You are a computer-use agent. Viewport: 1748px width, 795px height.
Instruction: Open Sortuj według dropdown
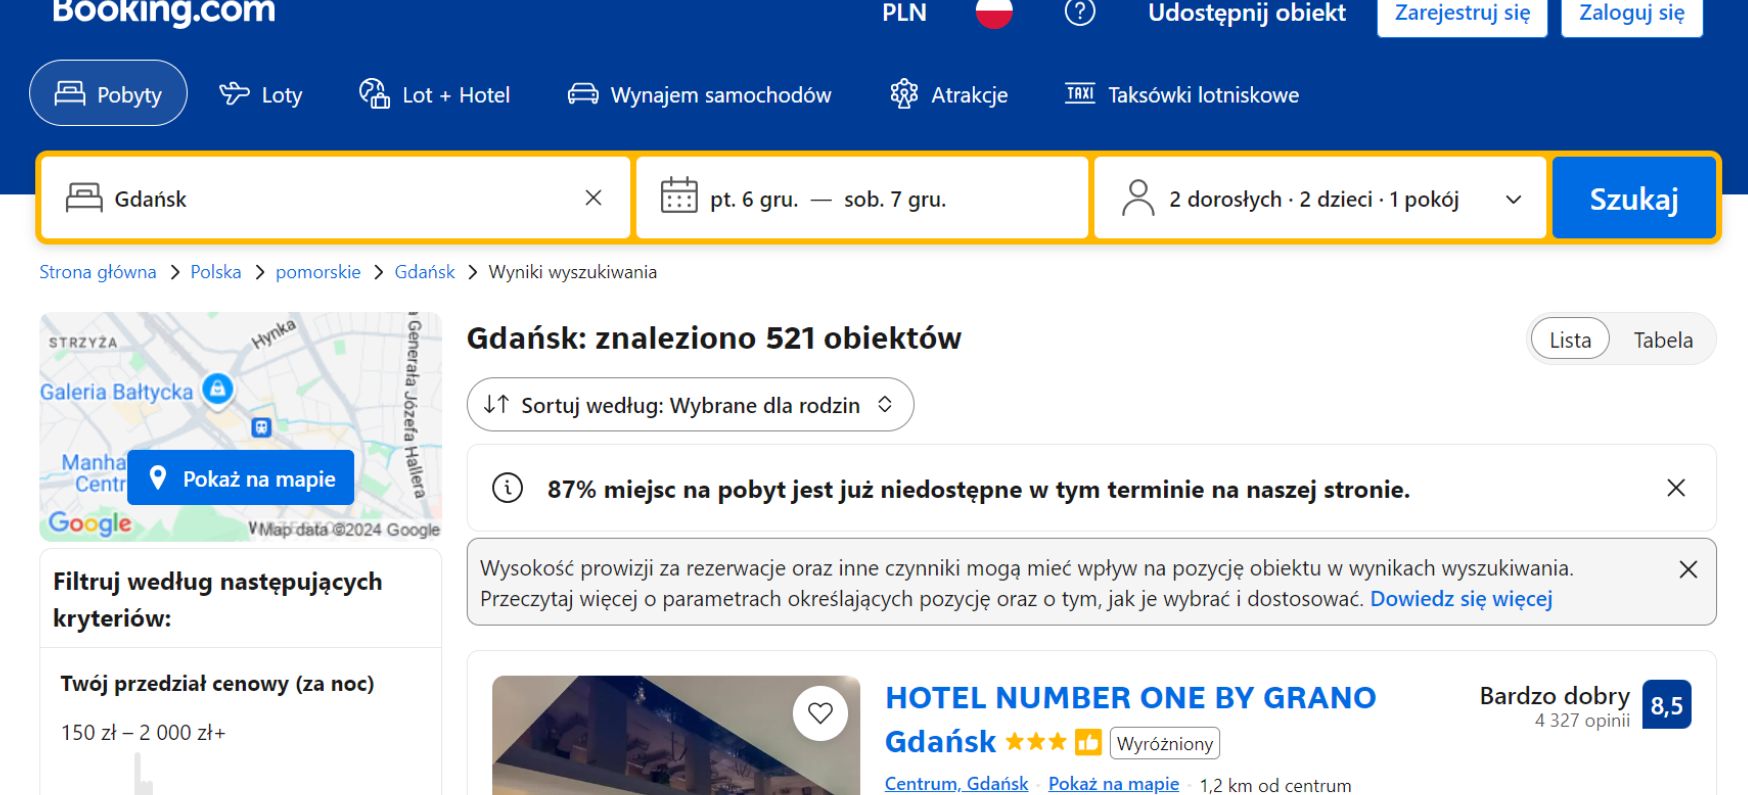[690, 404]
